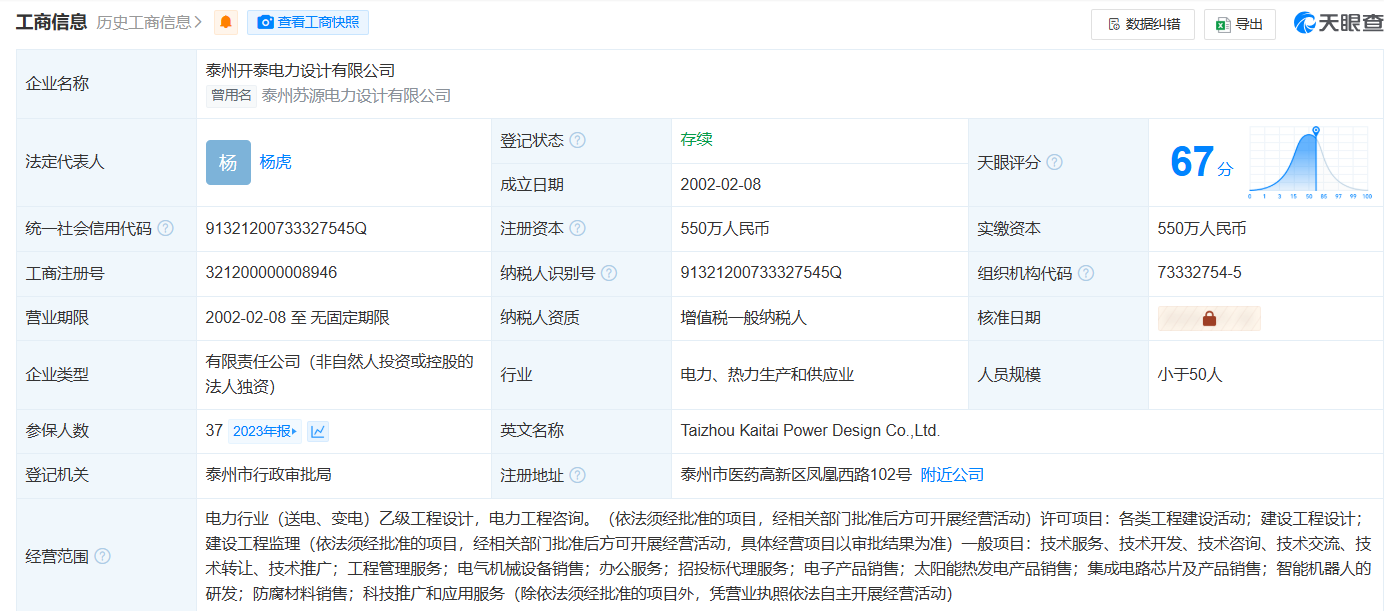Click English name Taizhou Kaitai Power Design Co.,Ltd.
This screenshot has width=1384, height=611.
810,431
